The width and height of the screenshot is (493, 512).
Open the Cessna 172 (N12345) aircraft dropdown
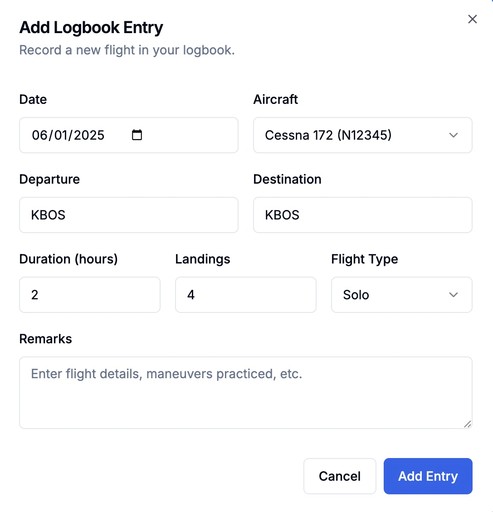click(x=363, y=135)
